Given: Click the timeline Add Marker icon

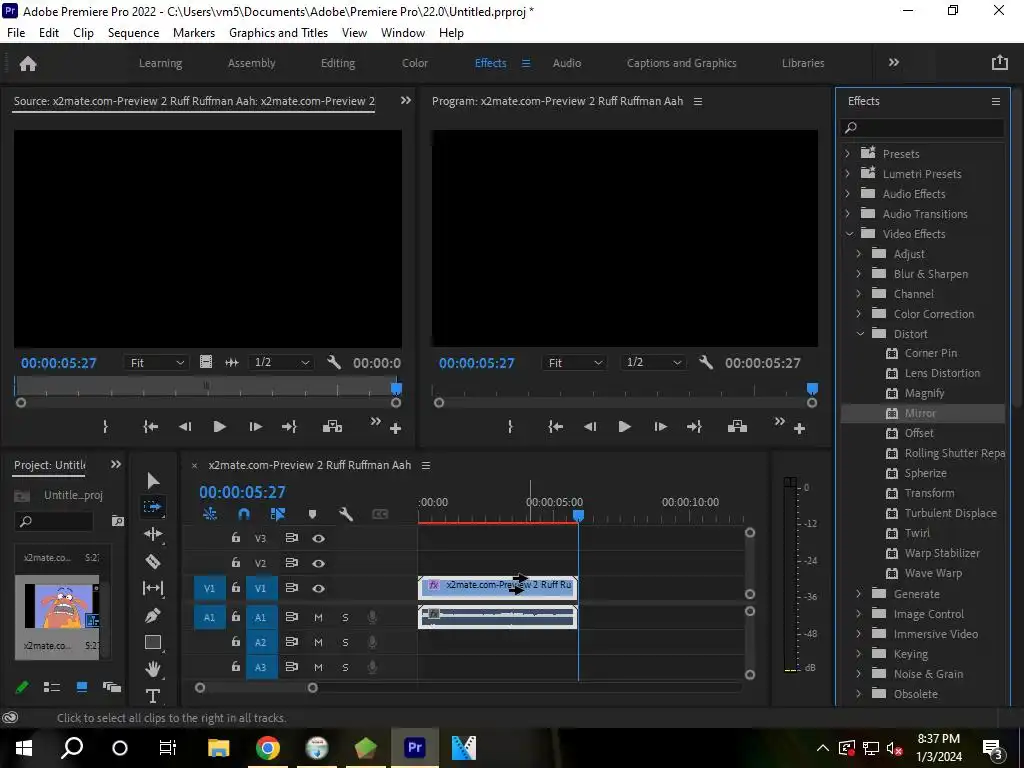Looking at the screenshot, I should tap(312, 515).
